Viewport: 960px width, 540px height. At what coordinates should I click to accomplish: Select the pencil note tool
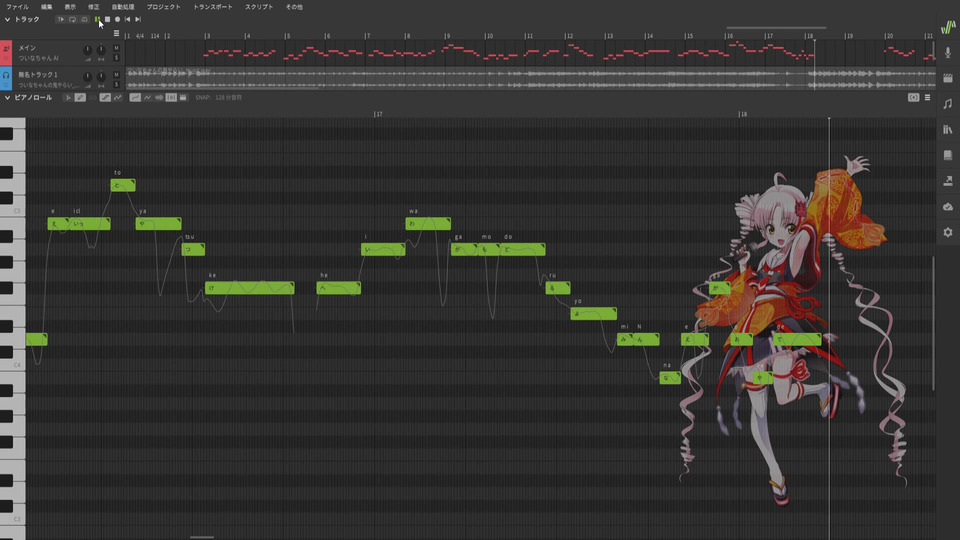click(x=80, y=97)
